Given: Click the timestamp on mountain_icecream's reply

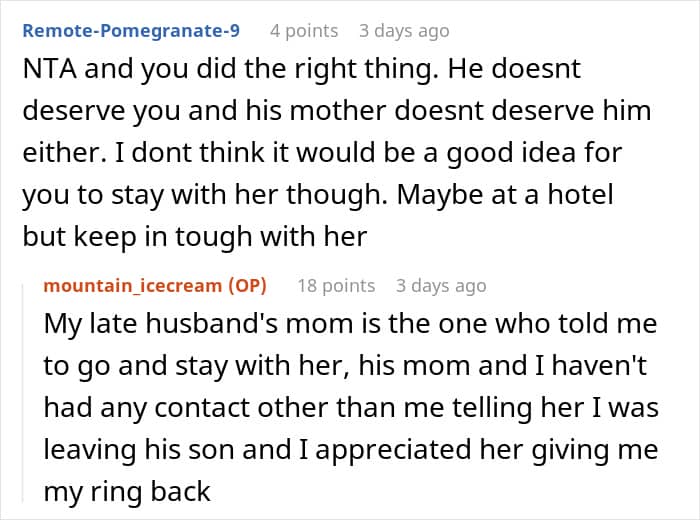Looking at the screenshot, I should [x=441, y=285].
